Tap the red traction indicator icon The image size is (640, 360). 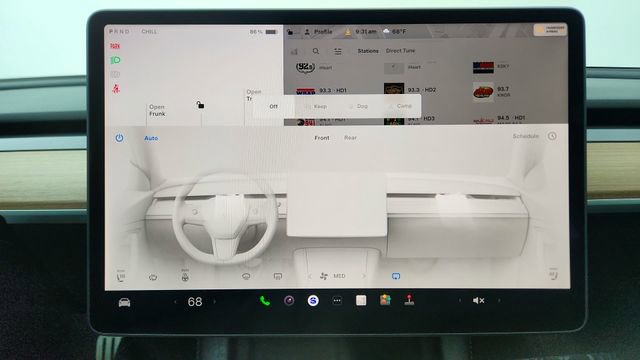click(115, 46)
